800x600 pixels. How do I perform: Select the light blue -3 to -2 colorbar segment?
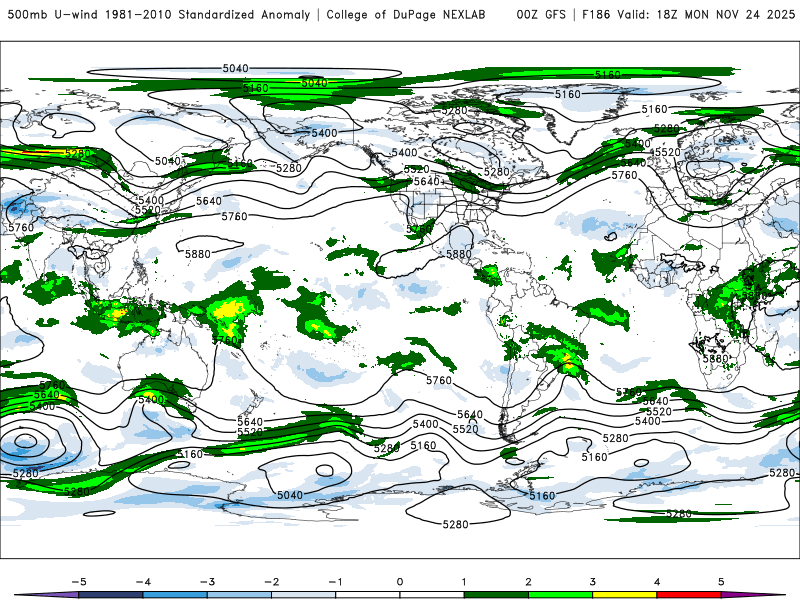point(239,595)
